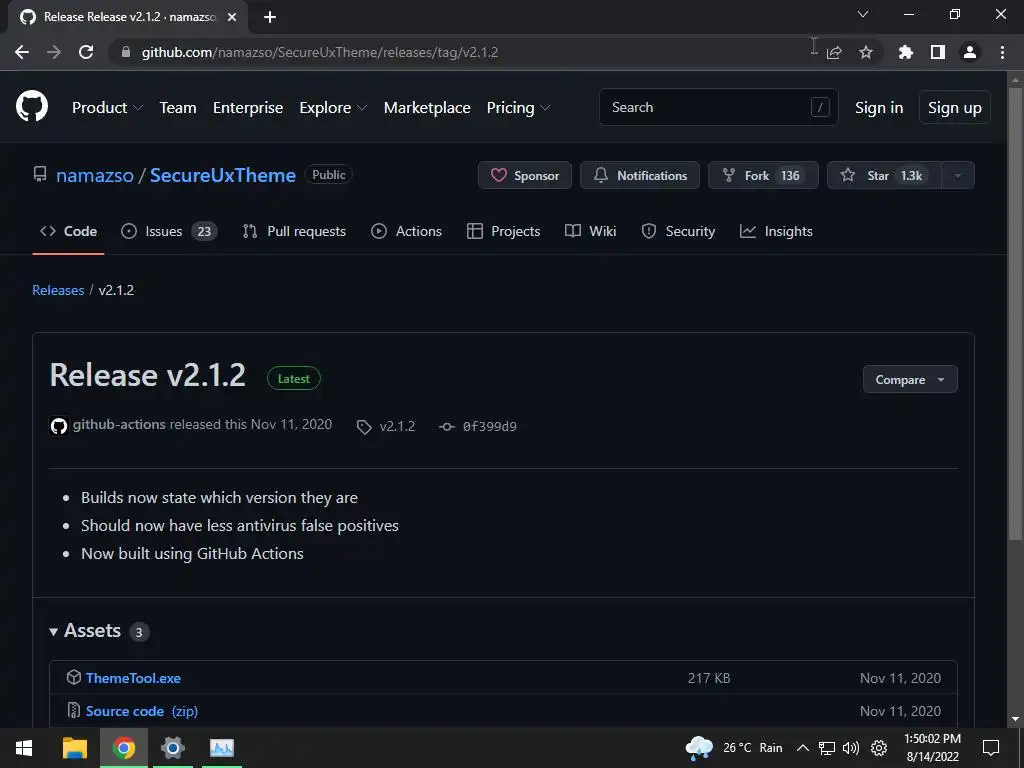Click the v2.1.2 tag icon
The height and width of the screenshot is (768, 1024).
(364, 427)
